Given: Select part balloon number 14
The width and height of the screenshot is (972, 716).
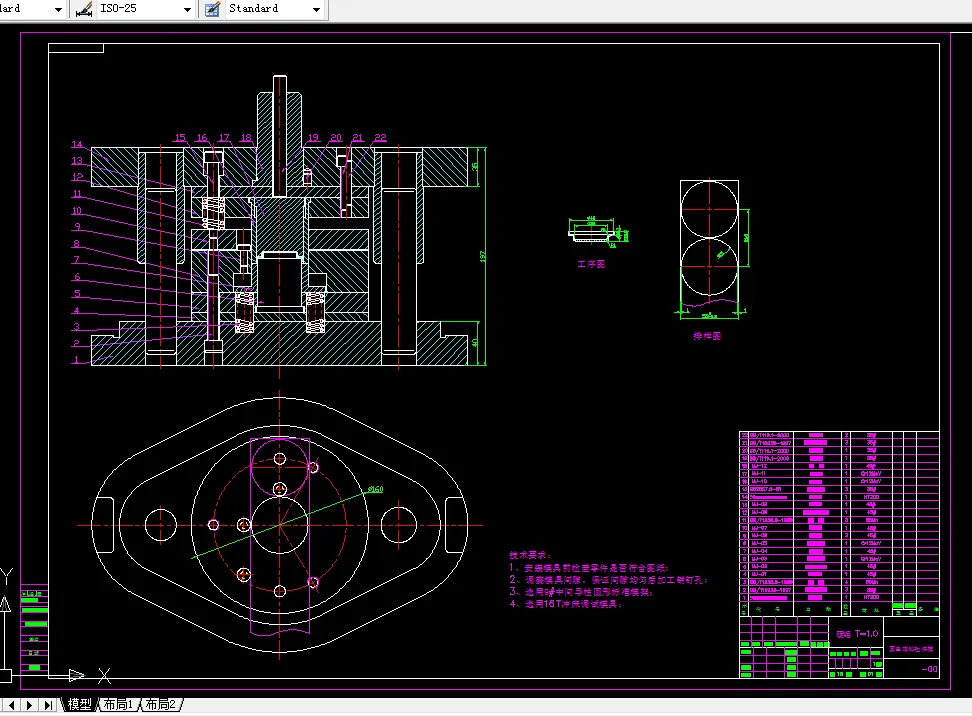Looking at the screenshot, I should (x=77, y=144).
